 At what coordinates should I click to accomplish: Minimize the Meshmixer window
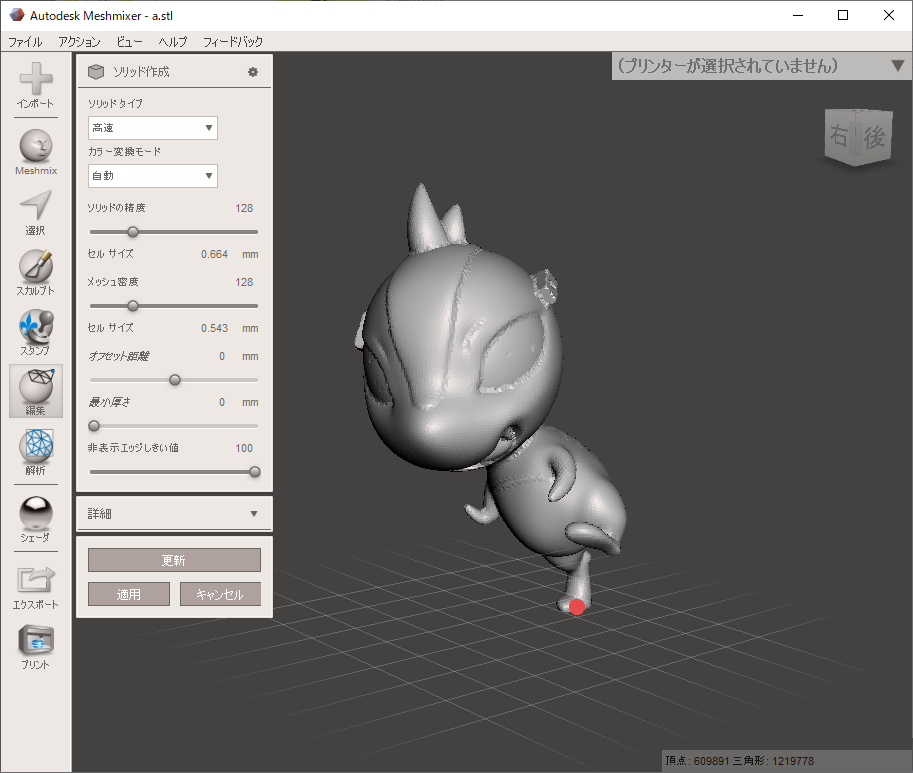798,15
